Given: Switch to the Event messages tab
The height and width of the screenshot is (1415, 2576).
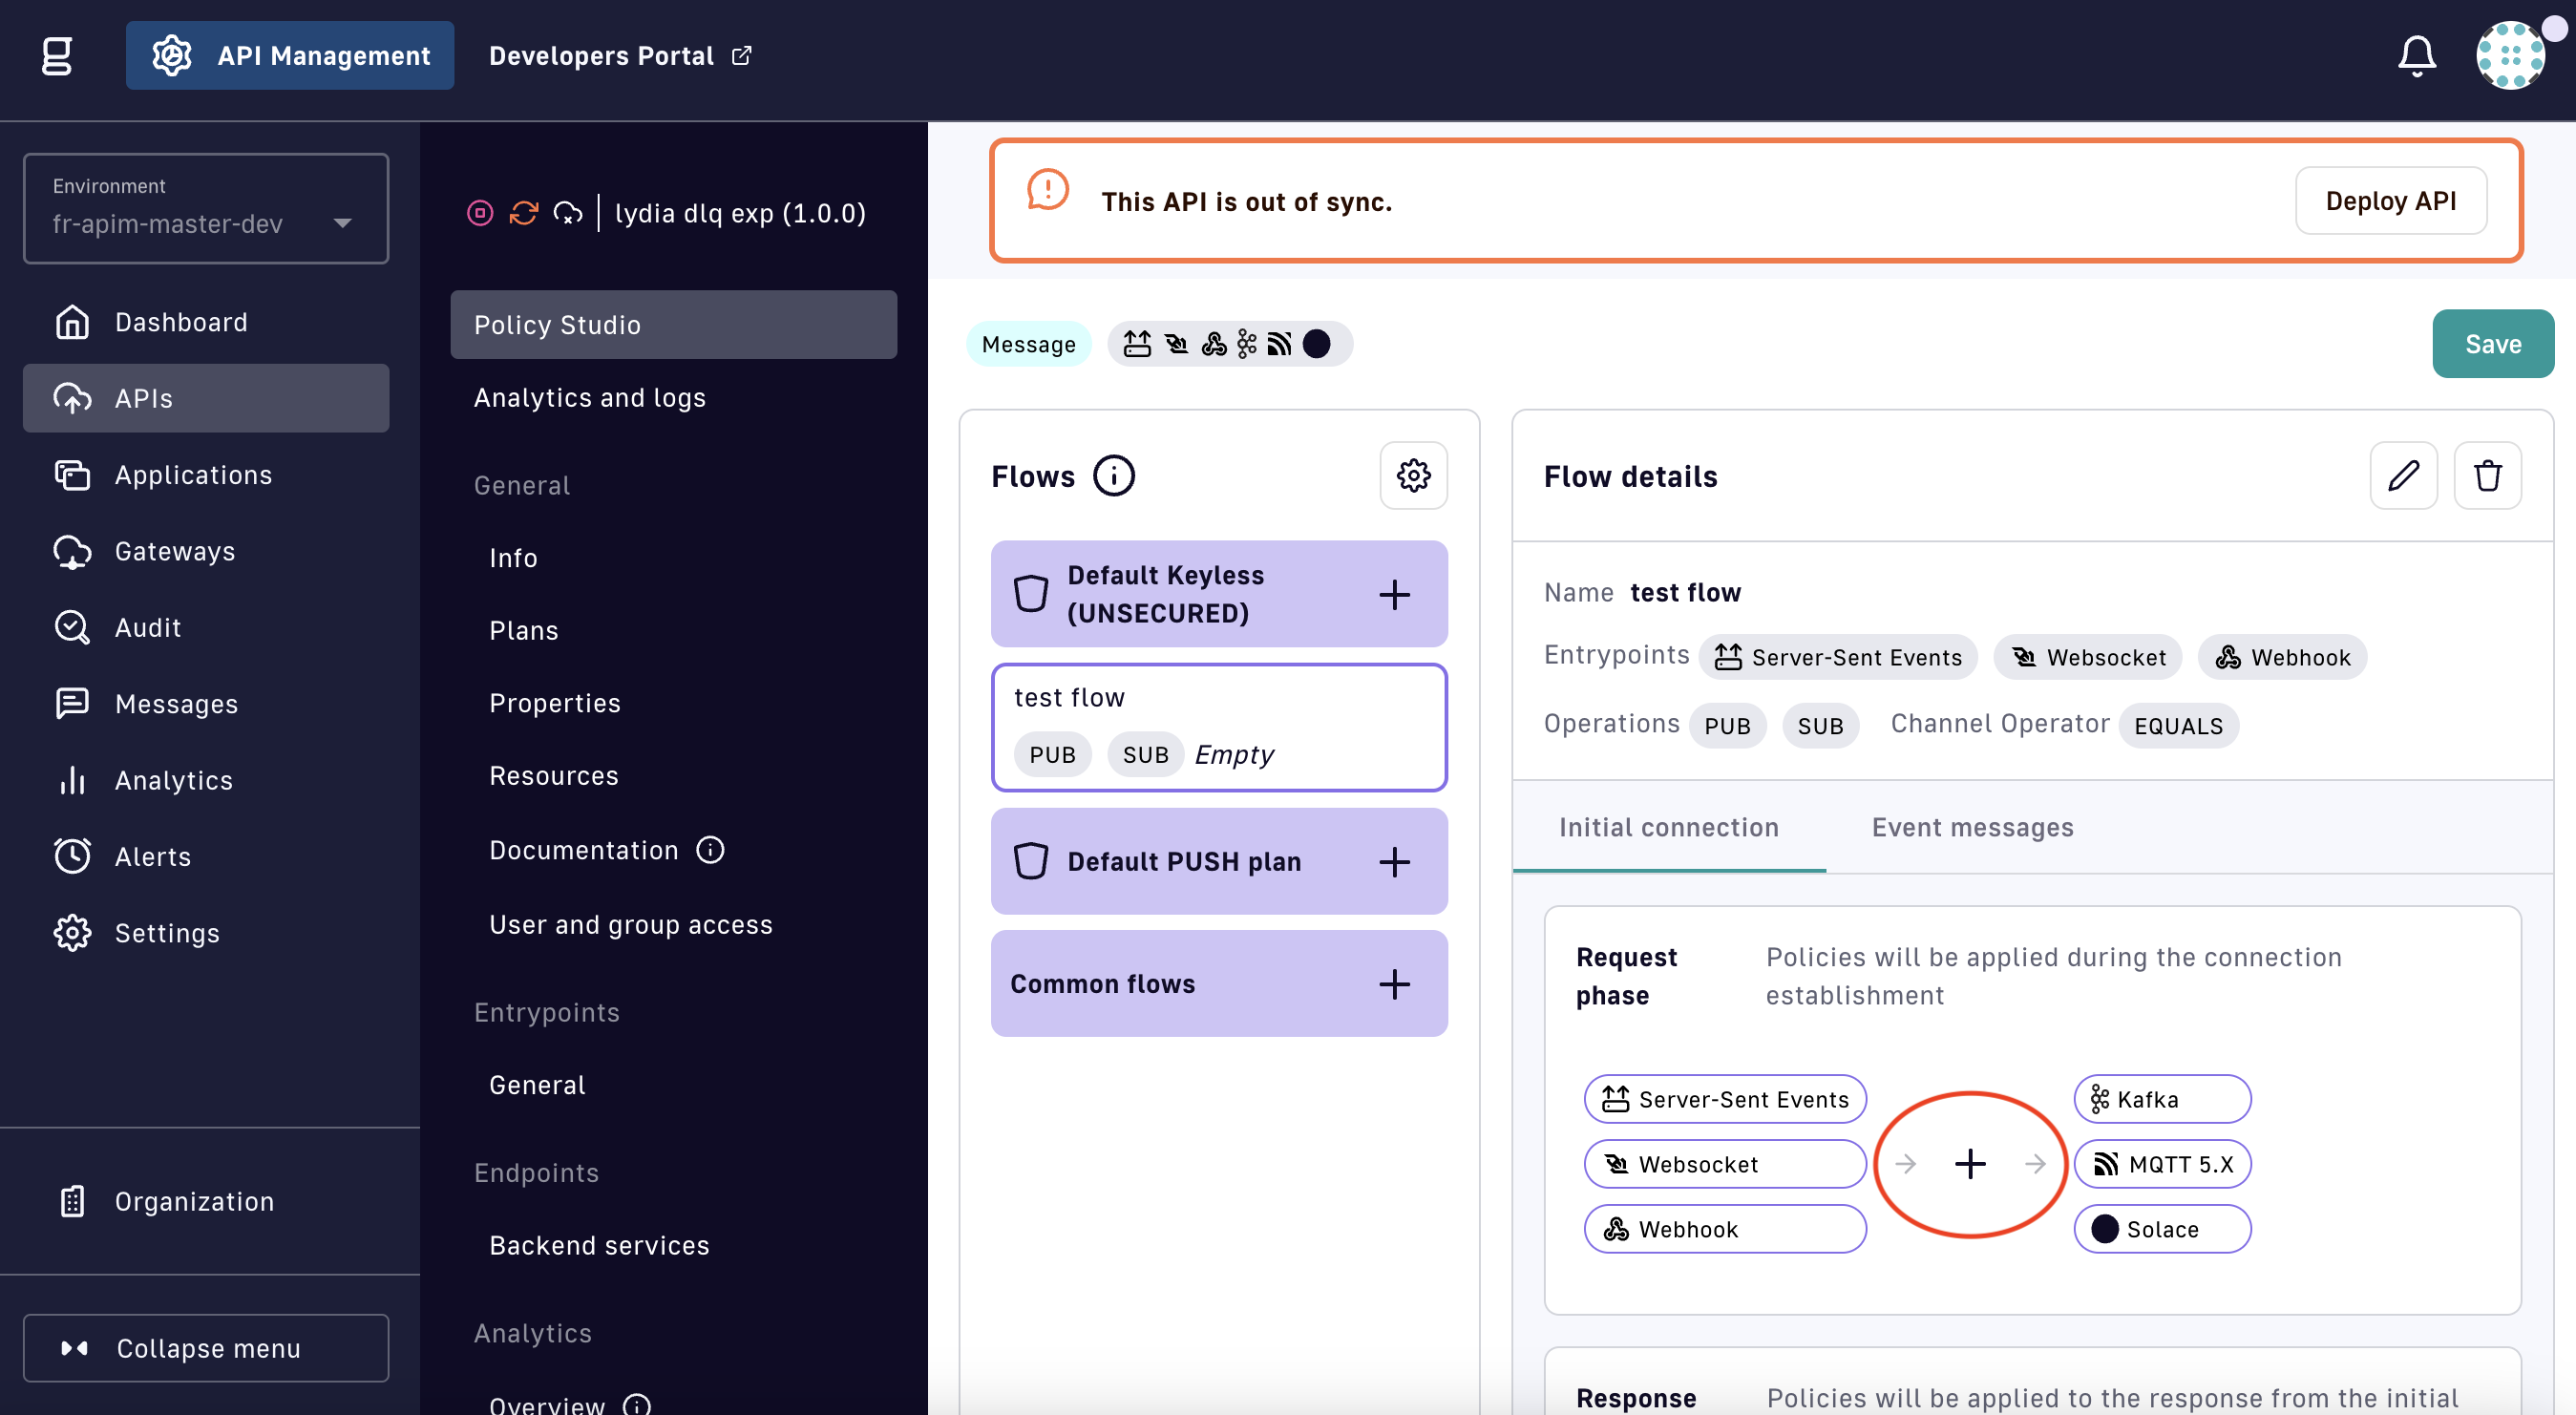Looking at the screenshot, I should (1972, 828).
